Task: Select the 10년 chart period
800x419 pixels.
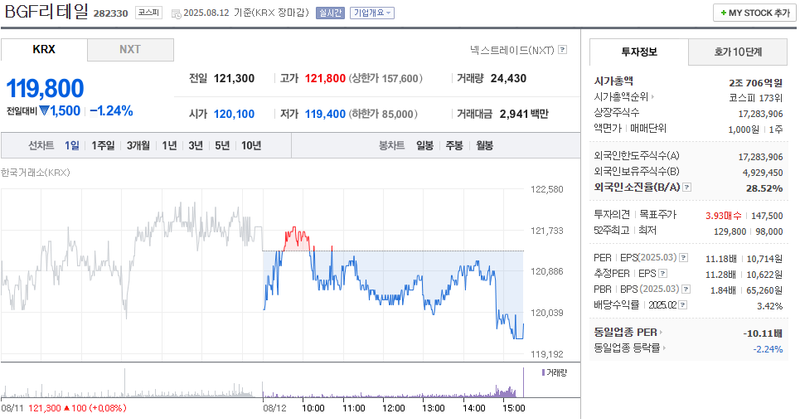Action: [251, 145]
